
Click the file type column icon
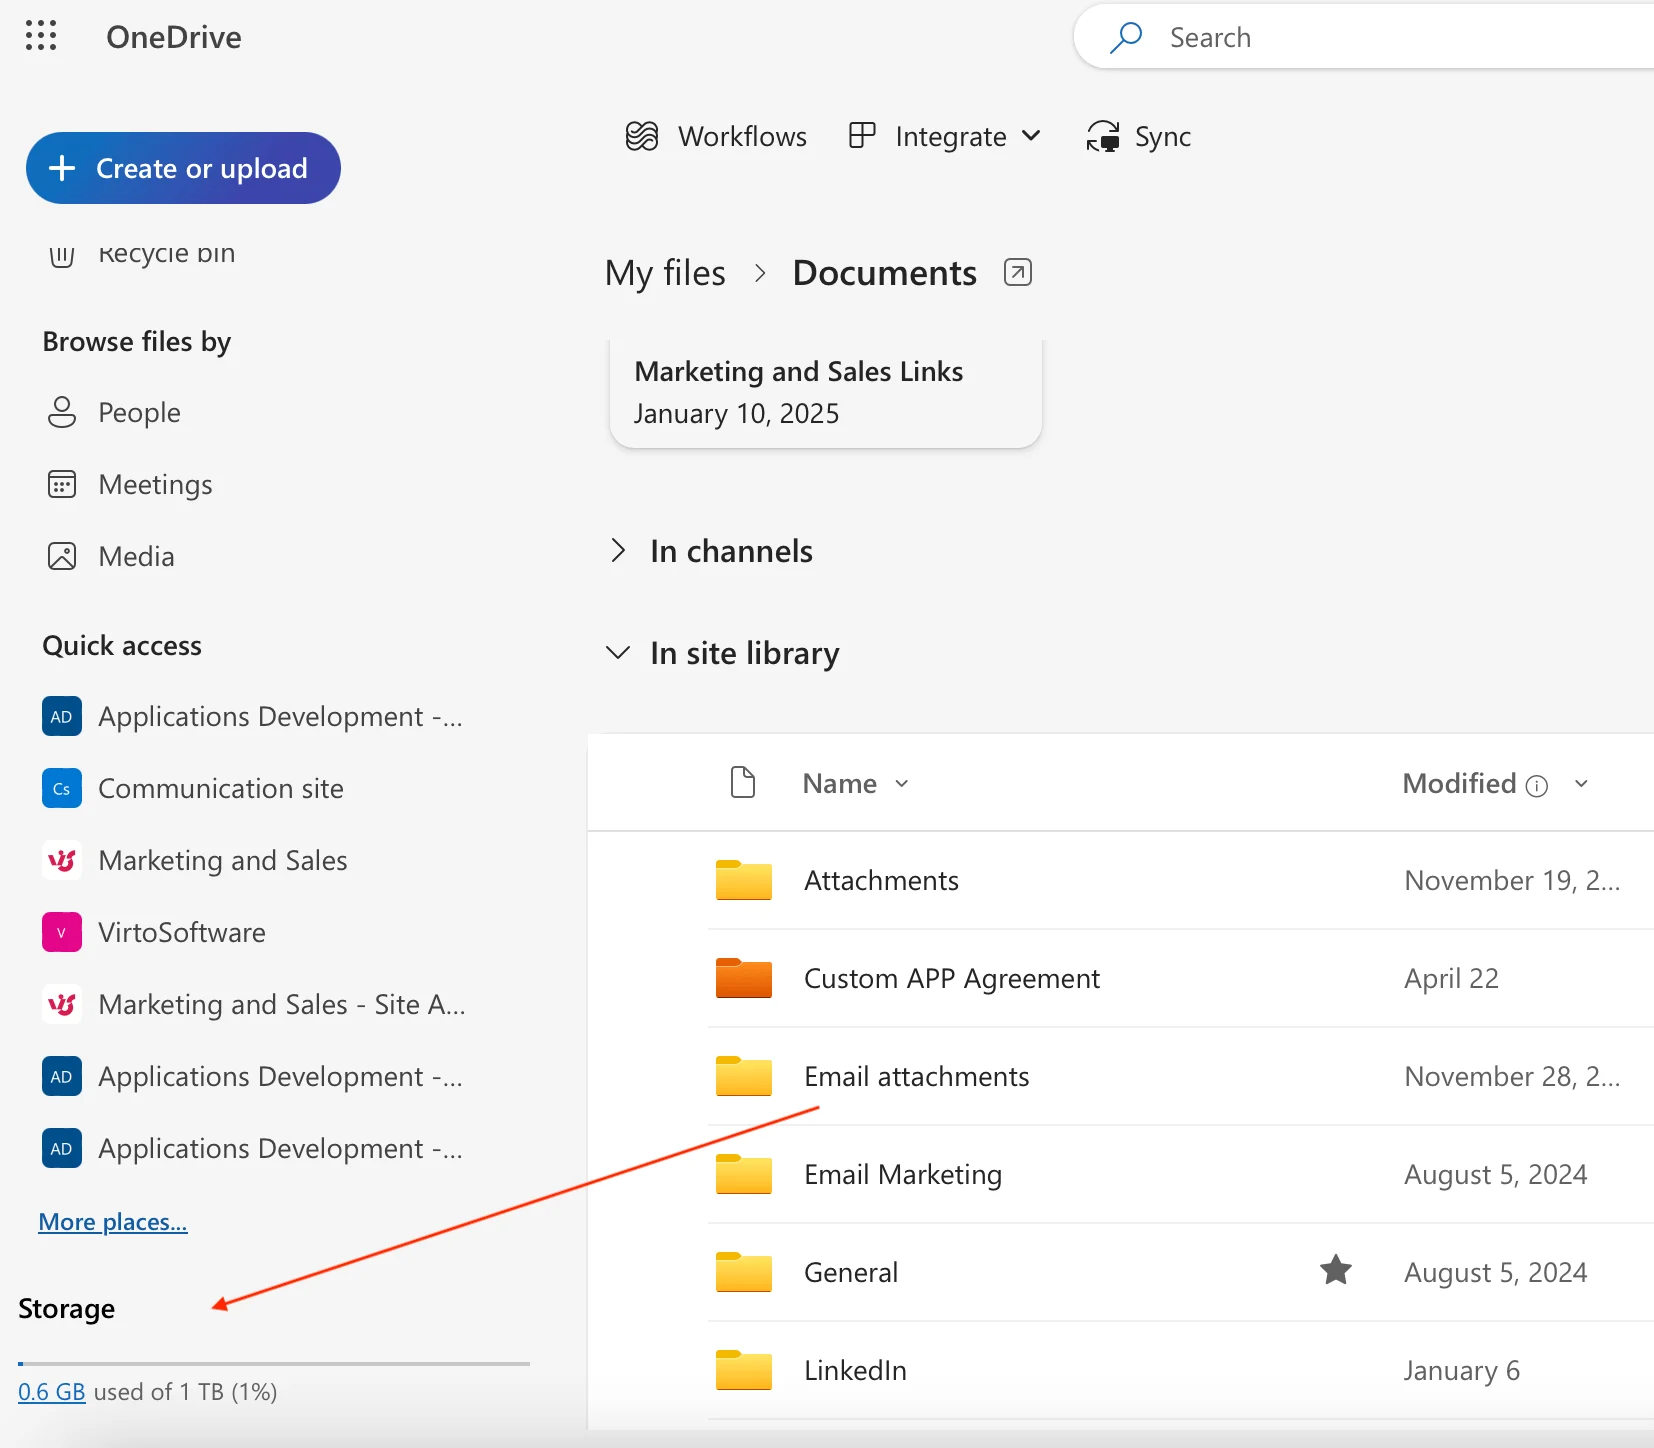coord(743,782)
